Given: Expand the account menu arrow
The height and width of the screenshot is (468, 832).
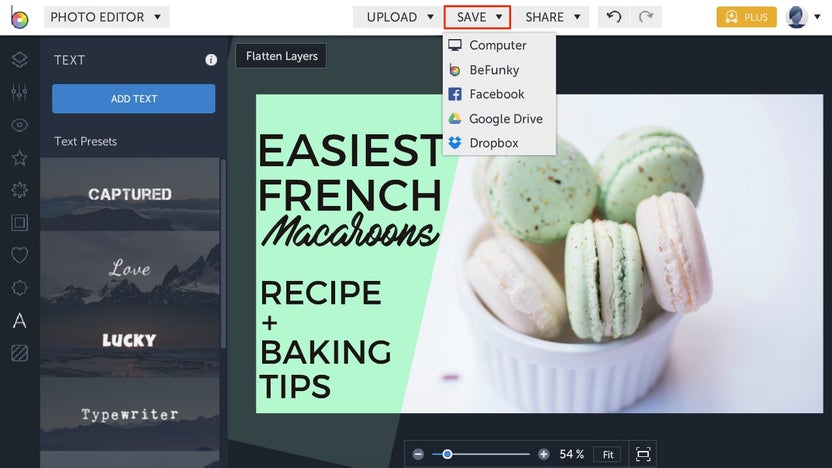Looking at the screenshot, I should (x=817, y=17).
